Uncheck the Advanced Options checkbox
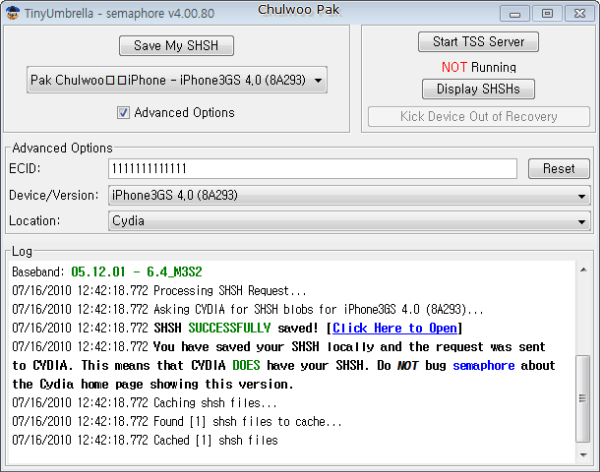The image size is (600, 472). click(x=123, y=113)
